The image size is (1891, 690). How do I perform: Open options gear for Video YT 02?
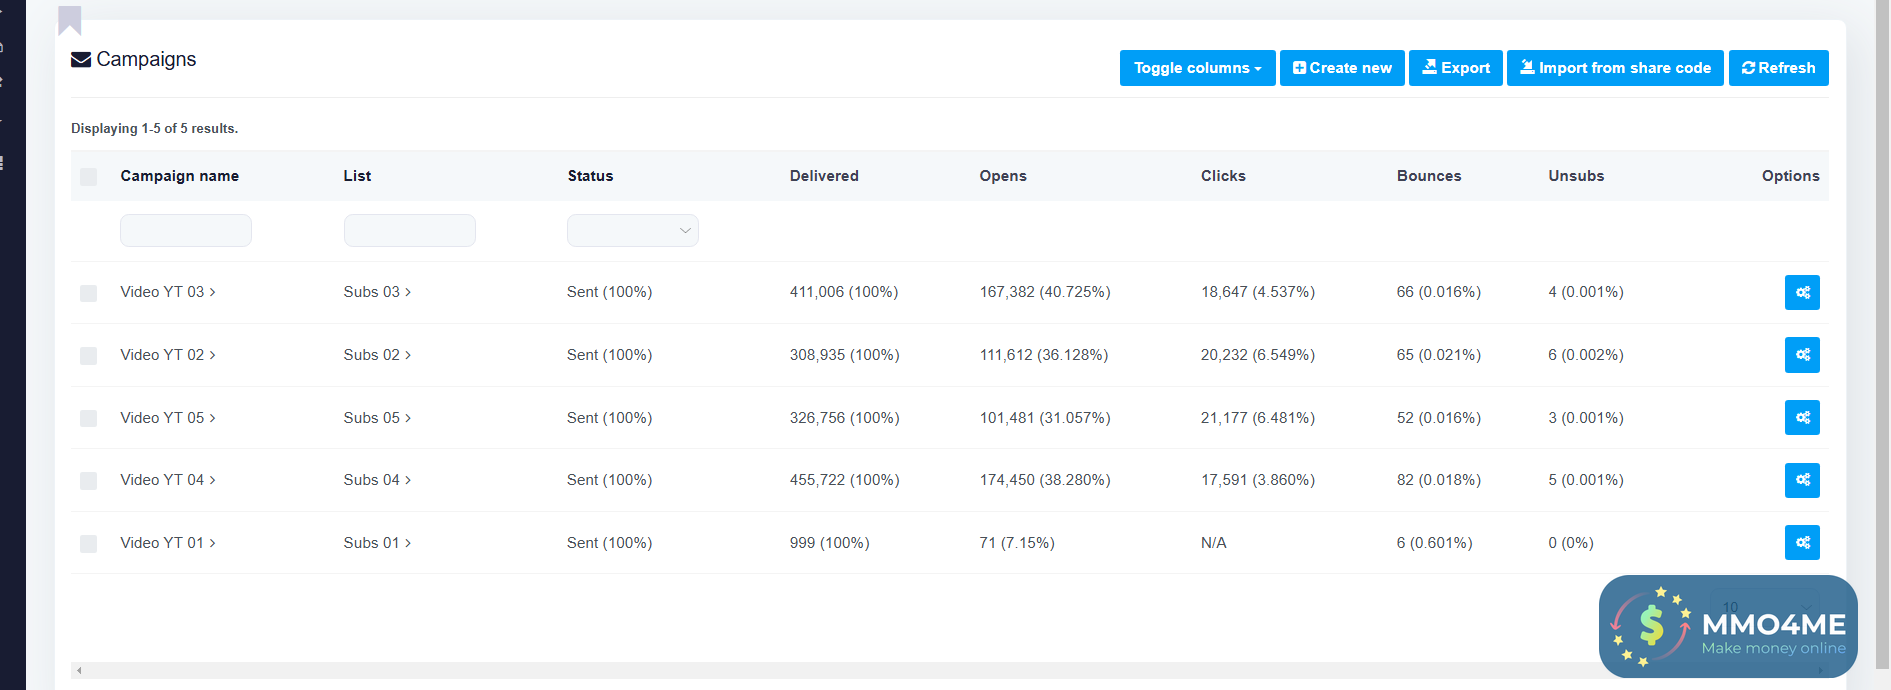coord(1802,355)
